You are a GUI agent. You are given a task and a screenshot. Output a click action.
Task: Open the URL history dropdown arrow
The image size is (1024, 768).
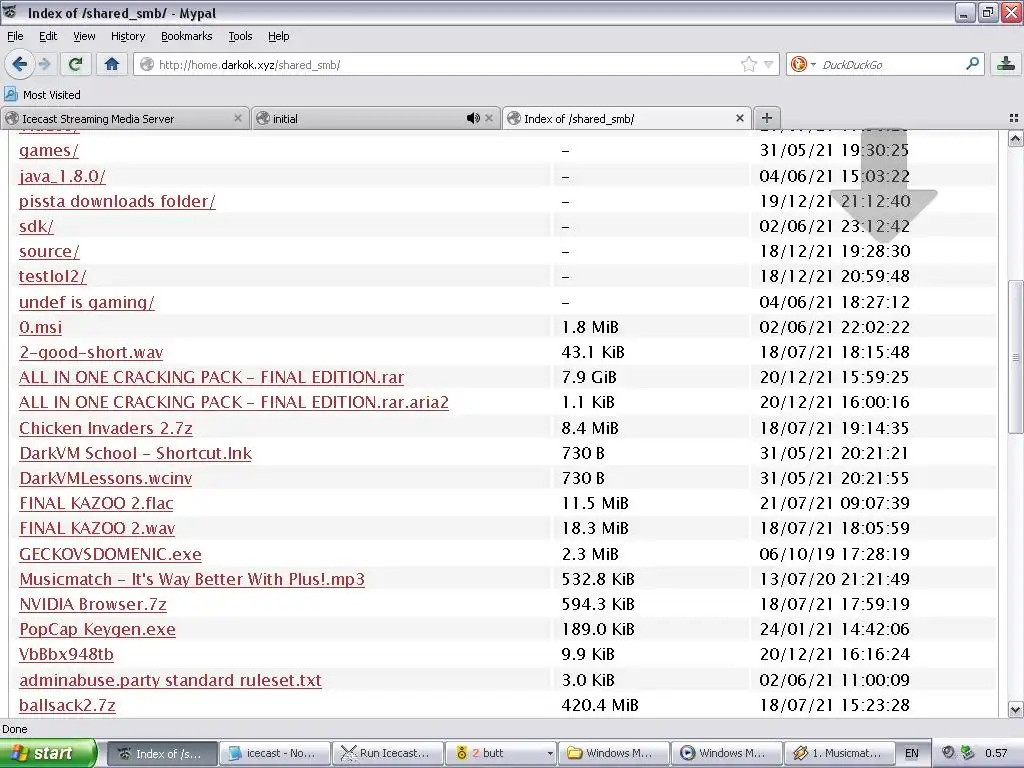[x=769, y=64]
